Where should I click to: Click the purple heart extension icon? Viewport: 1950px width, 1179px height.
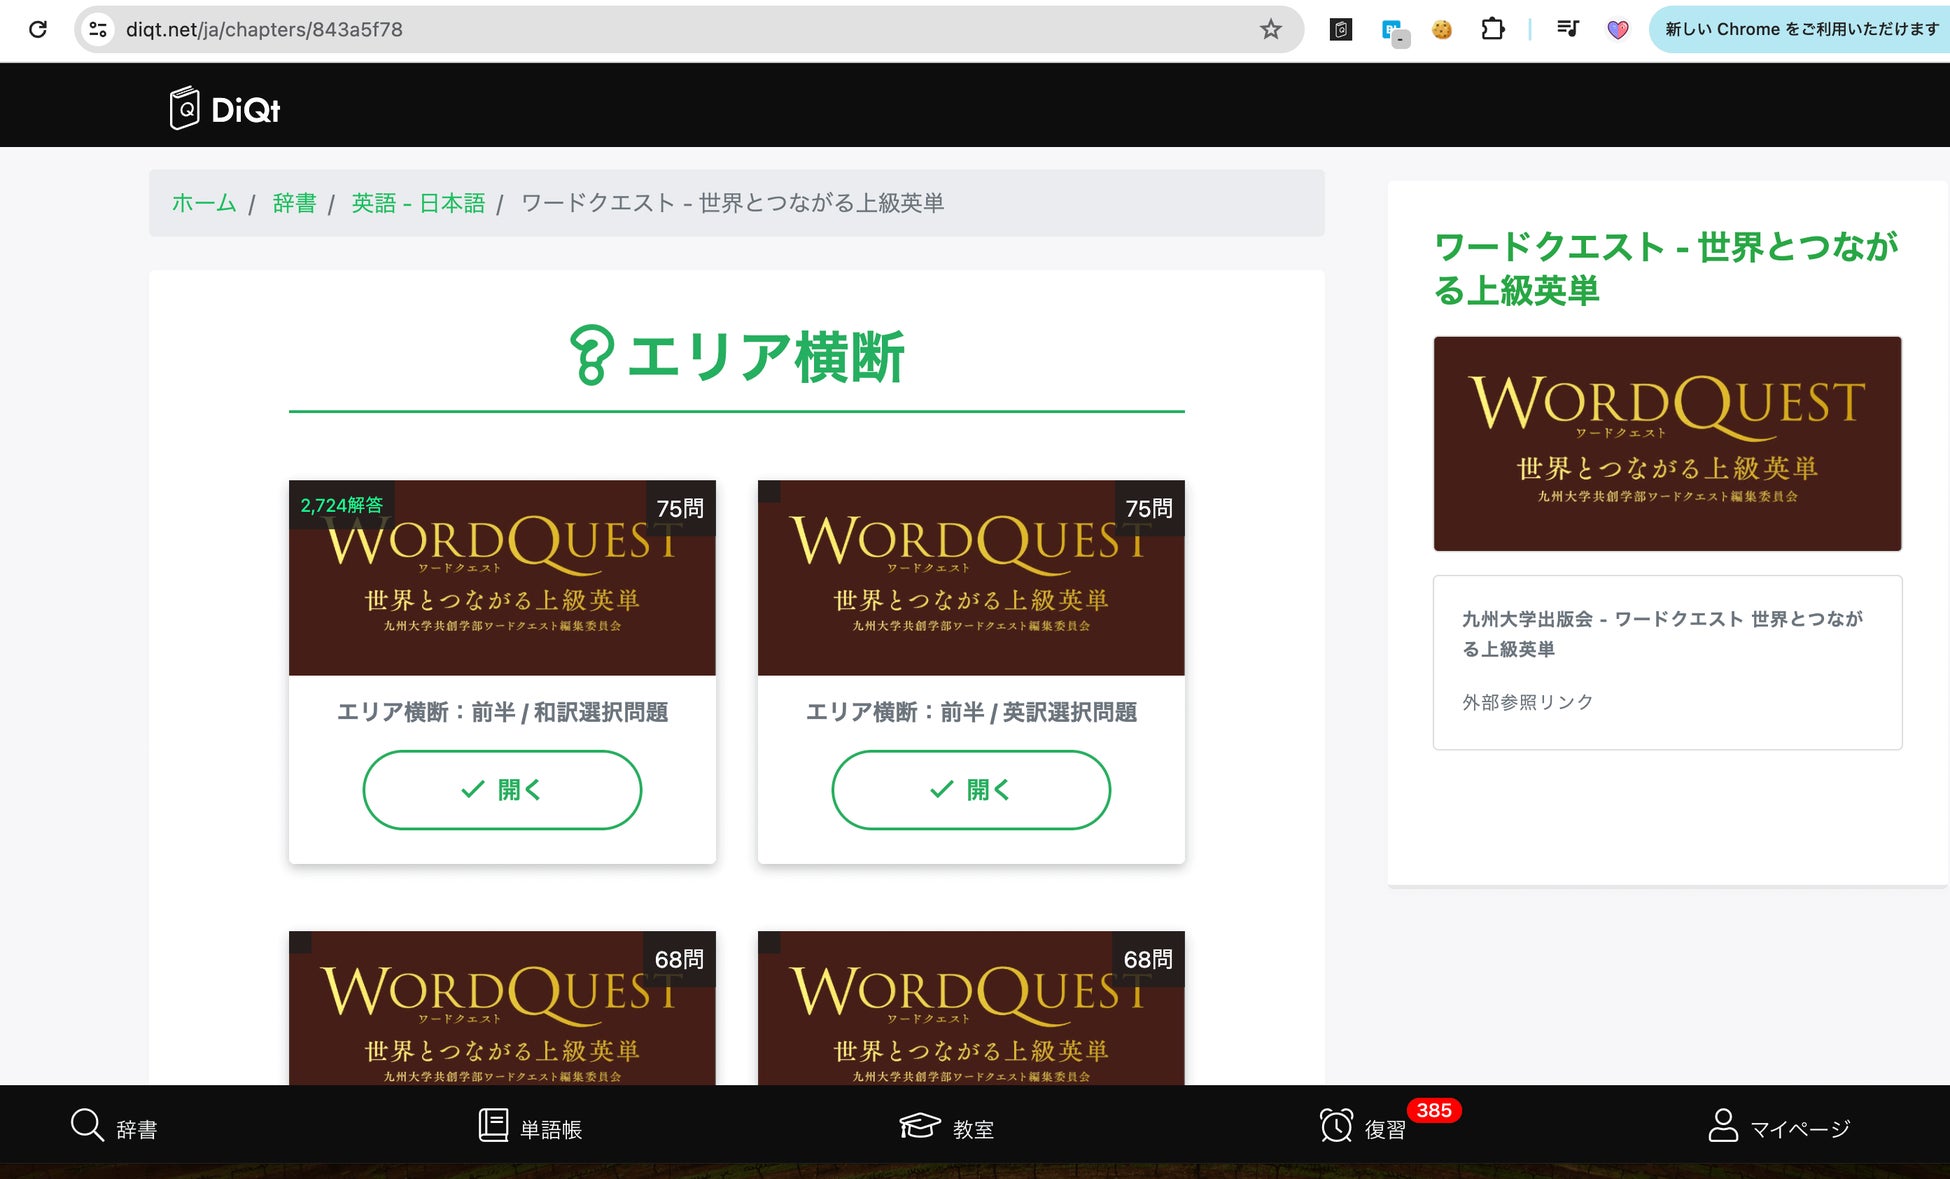tap(1617, 29)
